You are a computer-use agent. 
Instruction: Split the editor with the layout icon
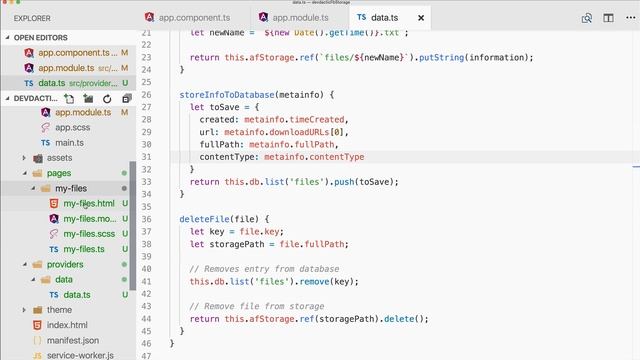pyautogui.click(x=608, y=18)
